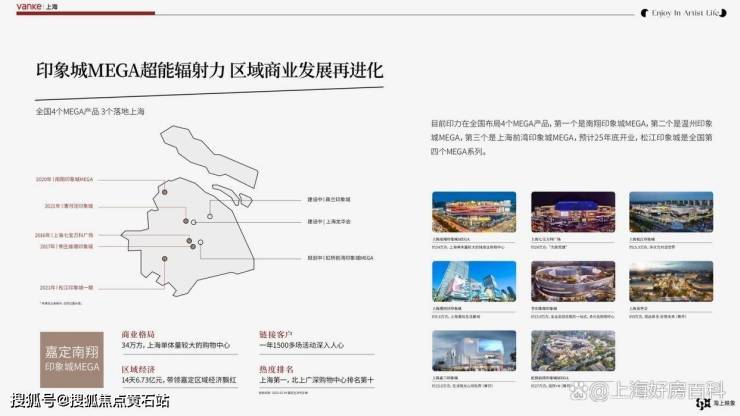
Task: Click the 海上映象 logo in the corner
Action: click(715, 403)
